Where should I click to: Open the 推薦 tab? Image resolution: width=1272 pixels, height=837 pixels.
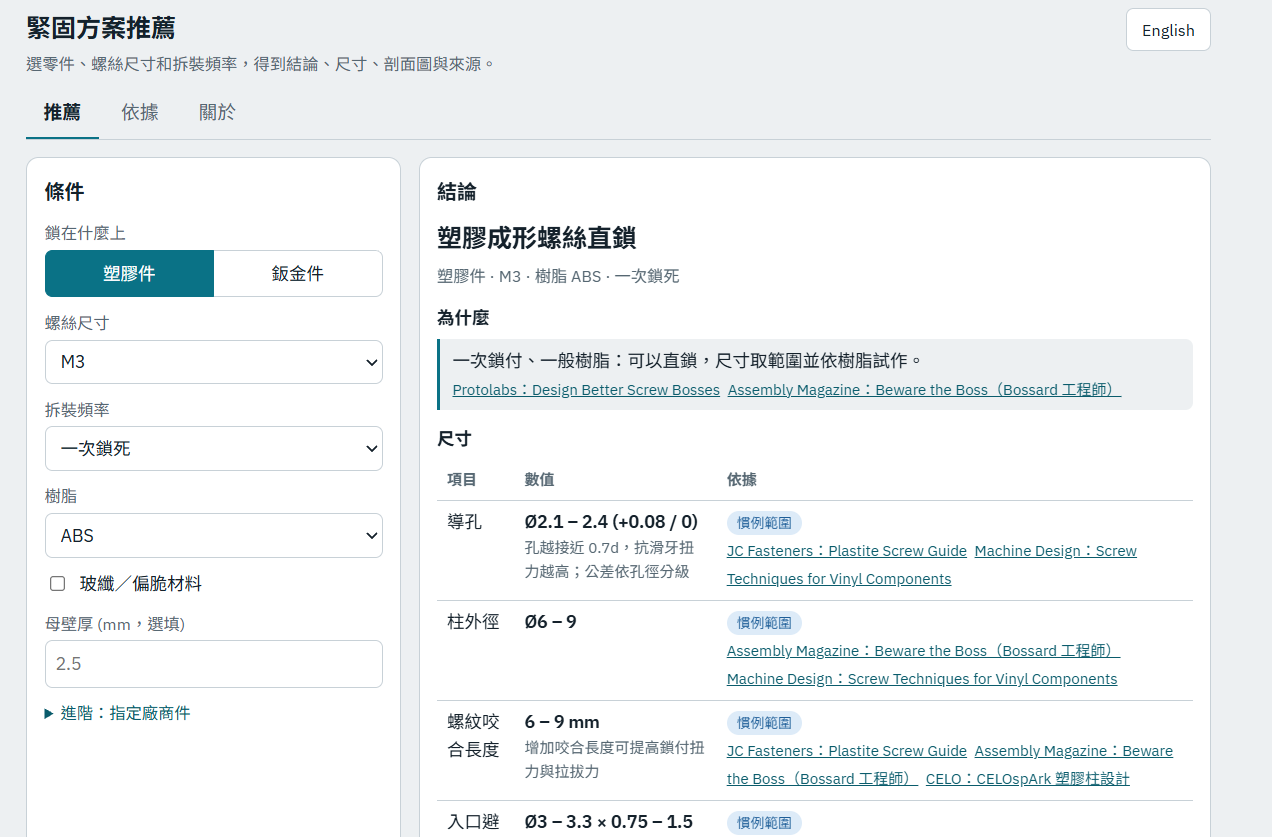[x=62, y=112]
